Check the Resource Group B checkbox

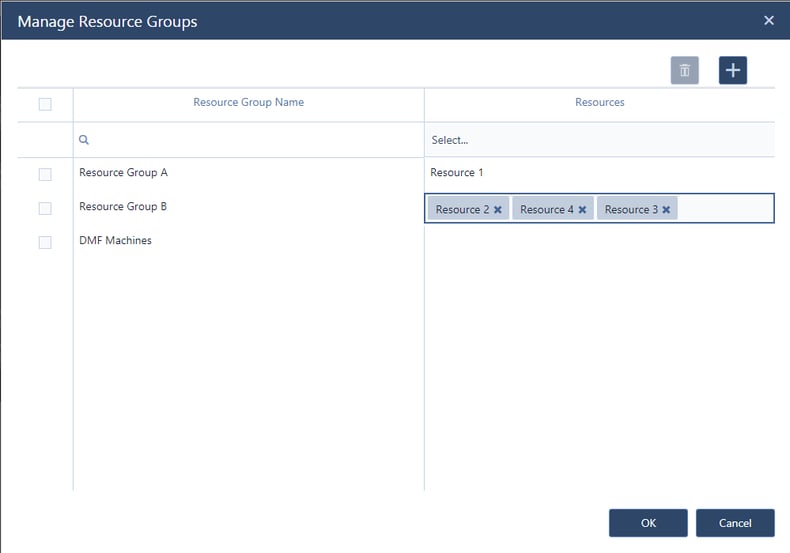point(45,209)
